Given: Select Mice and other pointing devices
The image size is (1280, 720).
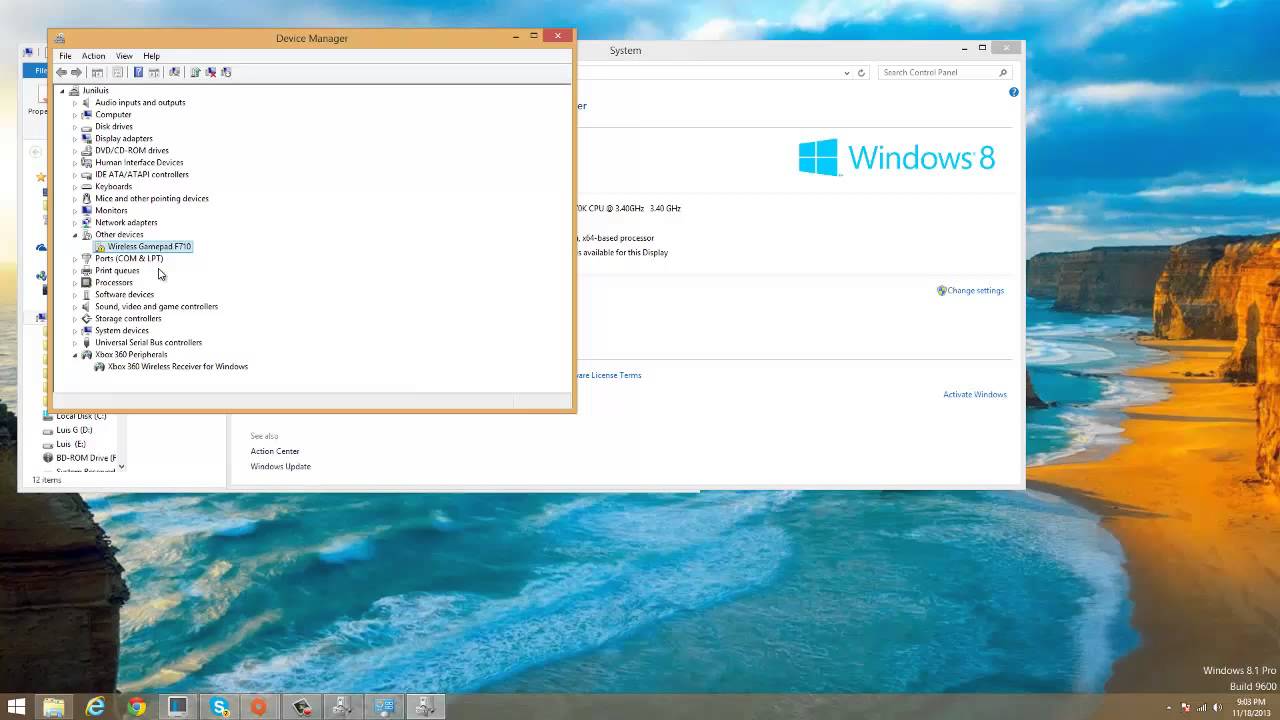Looking at the screenshot, I should [x=152, y=198].
